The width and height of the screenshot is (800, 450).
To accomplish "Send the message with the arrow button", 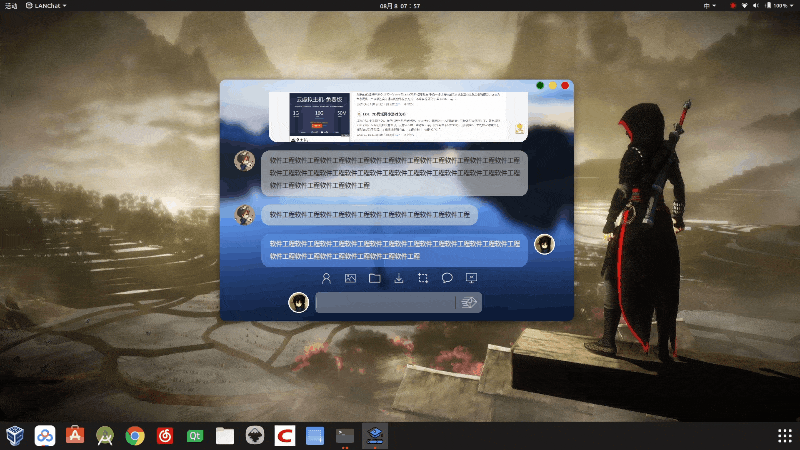I will [x=469, y=303].
